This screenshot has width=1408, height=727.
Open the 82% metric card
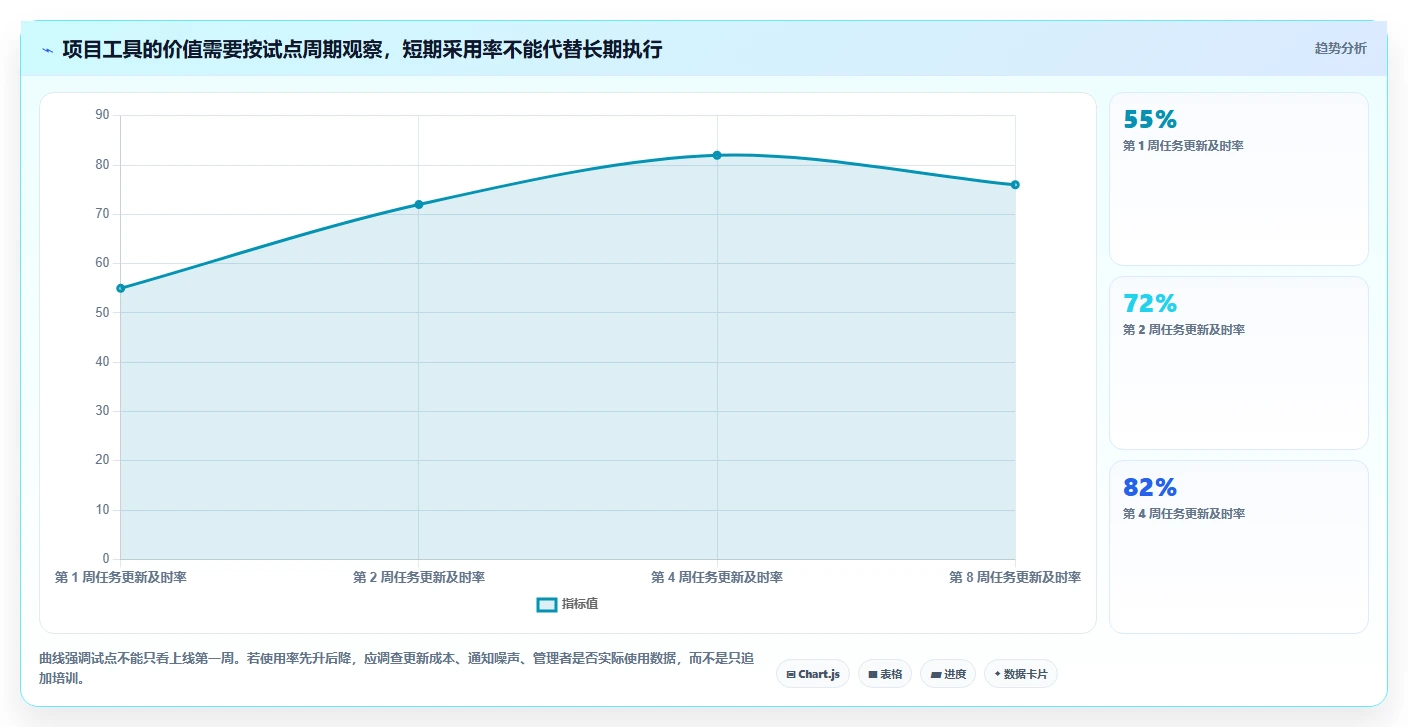1239,547
